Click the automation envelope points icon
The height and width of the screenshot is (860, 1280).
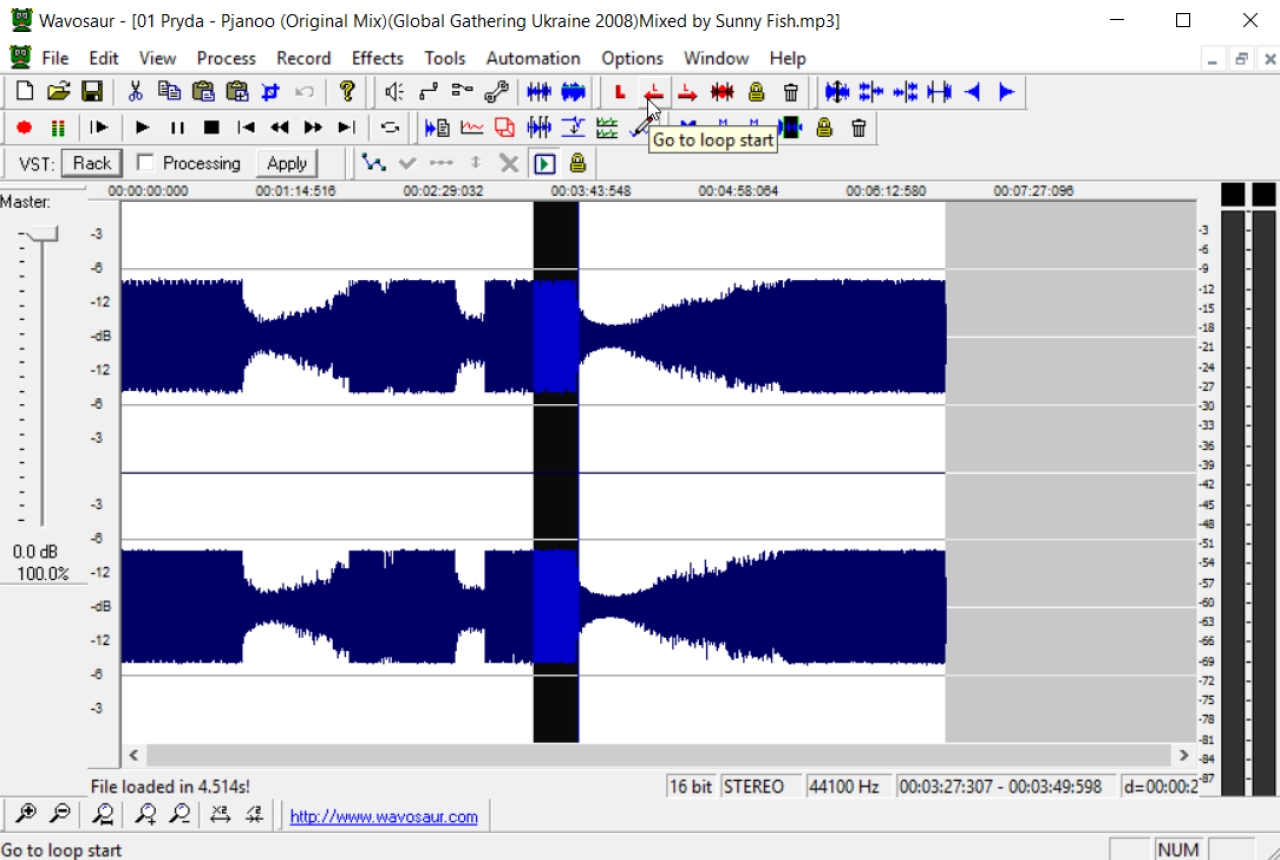(x=373, y=163)
